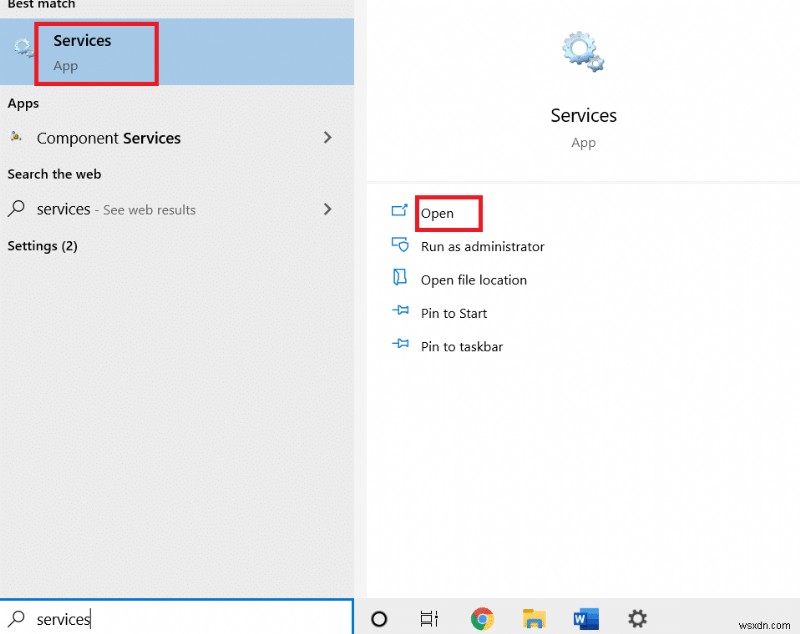Screen dimensions: 800x634
Task: Click the Settings (2) category header
Action: pyautogui.click(x=42, y=245)
